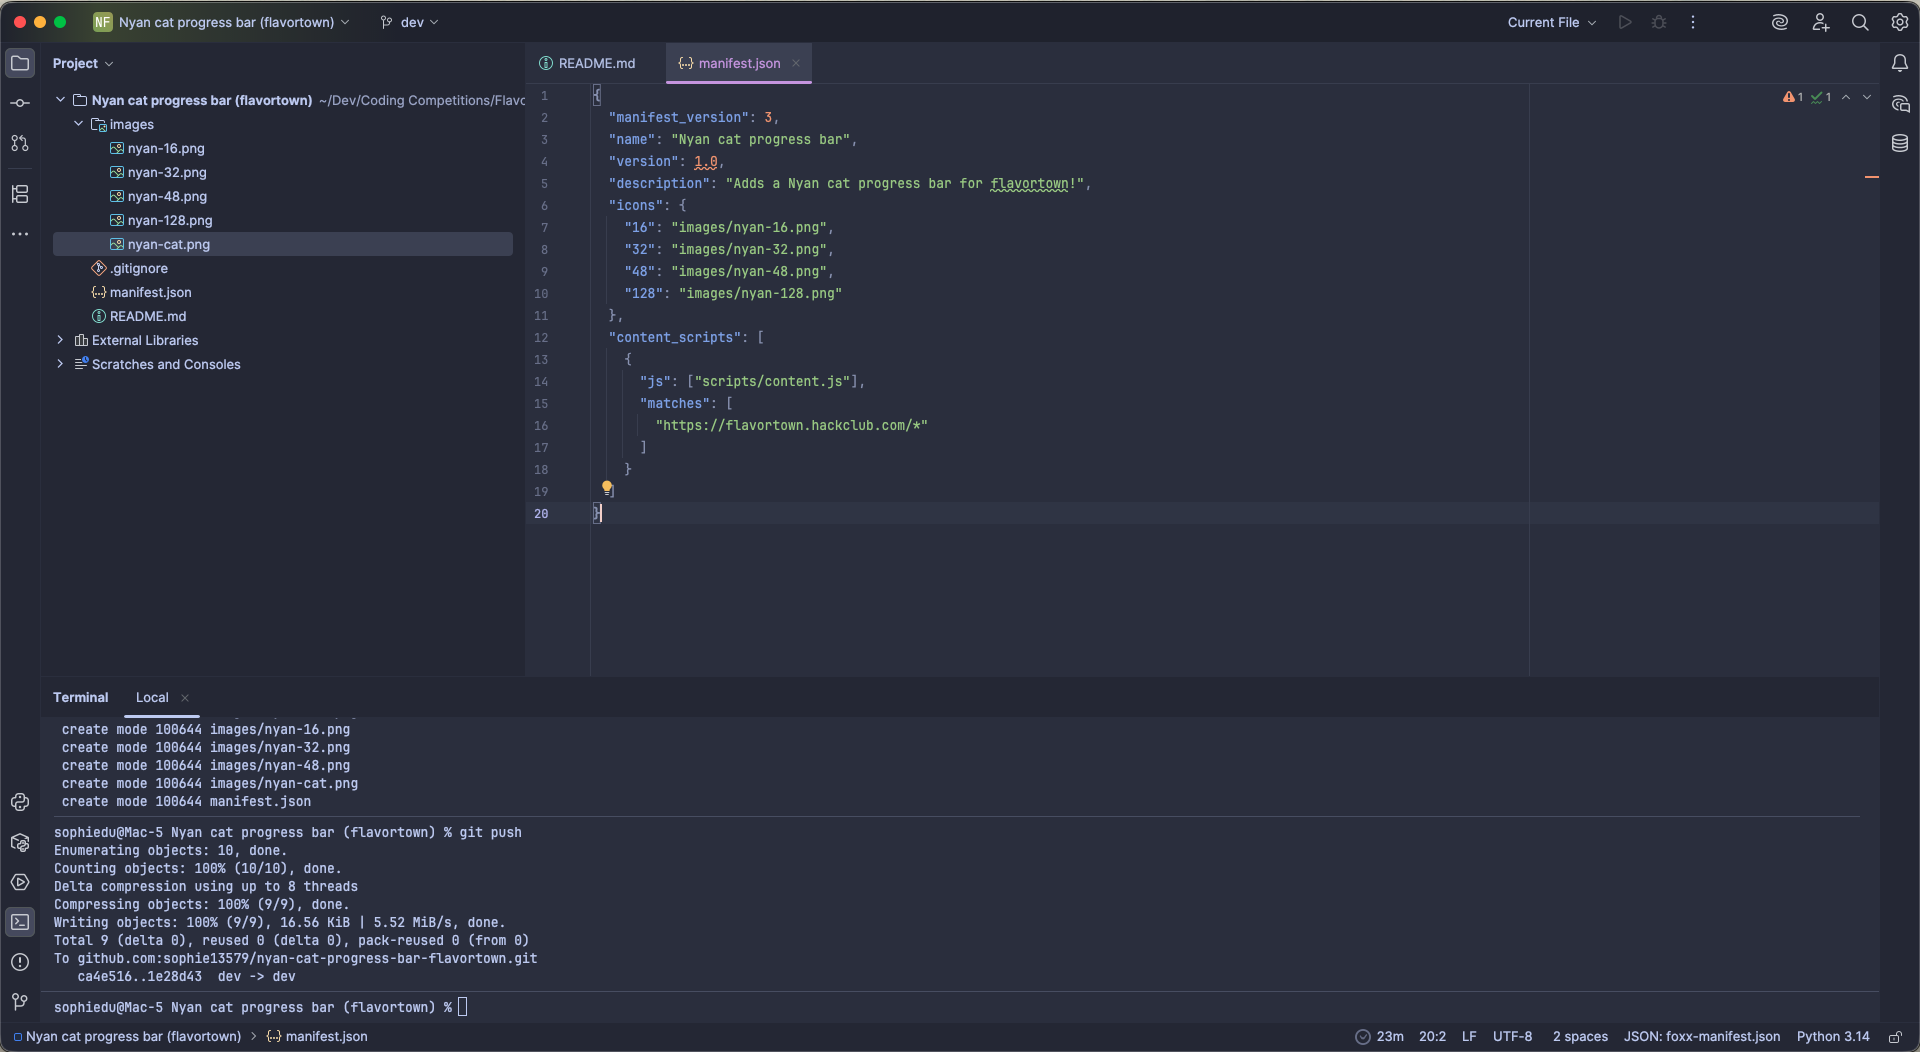The height and width of the screenshot is (1052, 1920).
Task: Open the Notifications bell panel
Action: point(1900,63)
